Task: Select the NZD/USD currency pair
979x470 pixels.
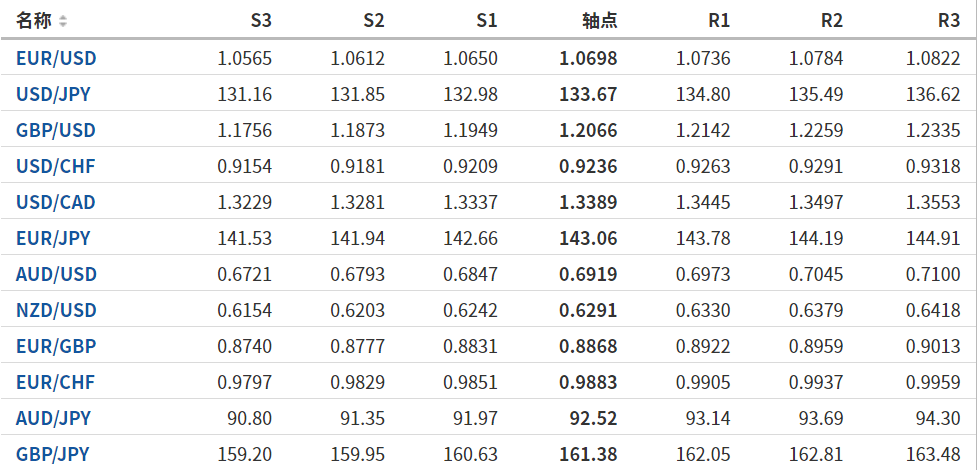Action: click(56, 311)
